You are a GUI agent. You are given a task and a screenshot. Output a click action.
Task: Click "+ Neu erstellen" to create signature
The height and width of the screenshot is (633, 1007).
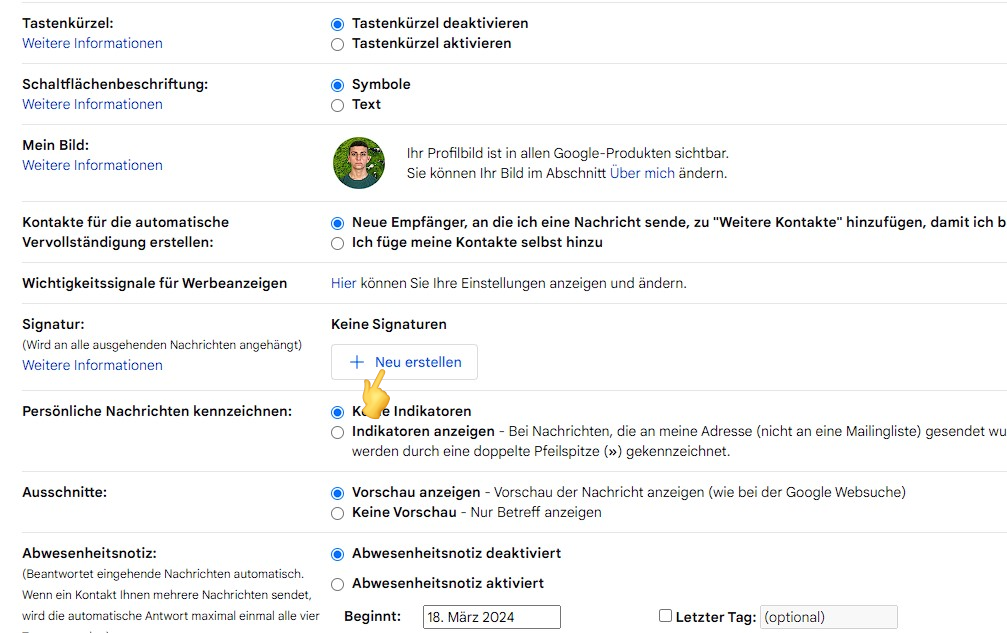point(404,362)
